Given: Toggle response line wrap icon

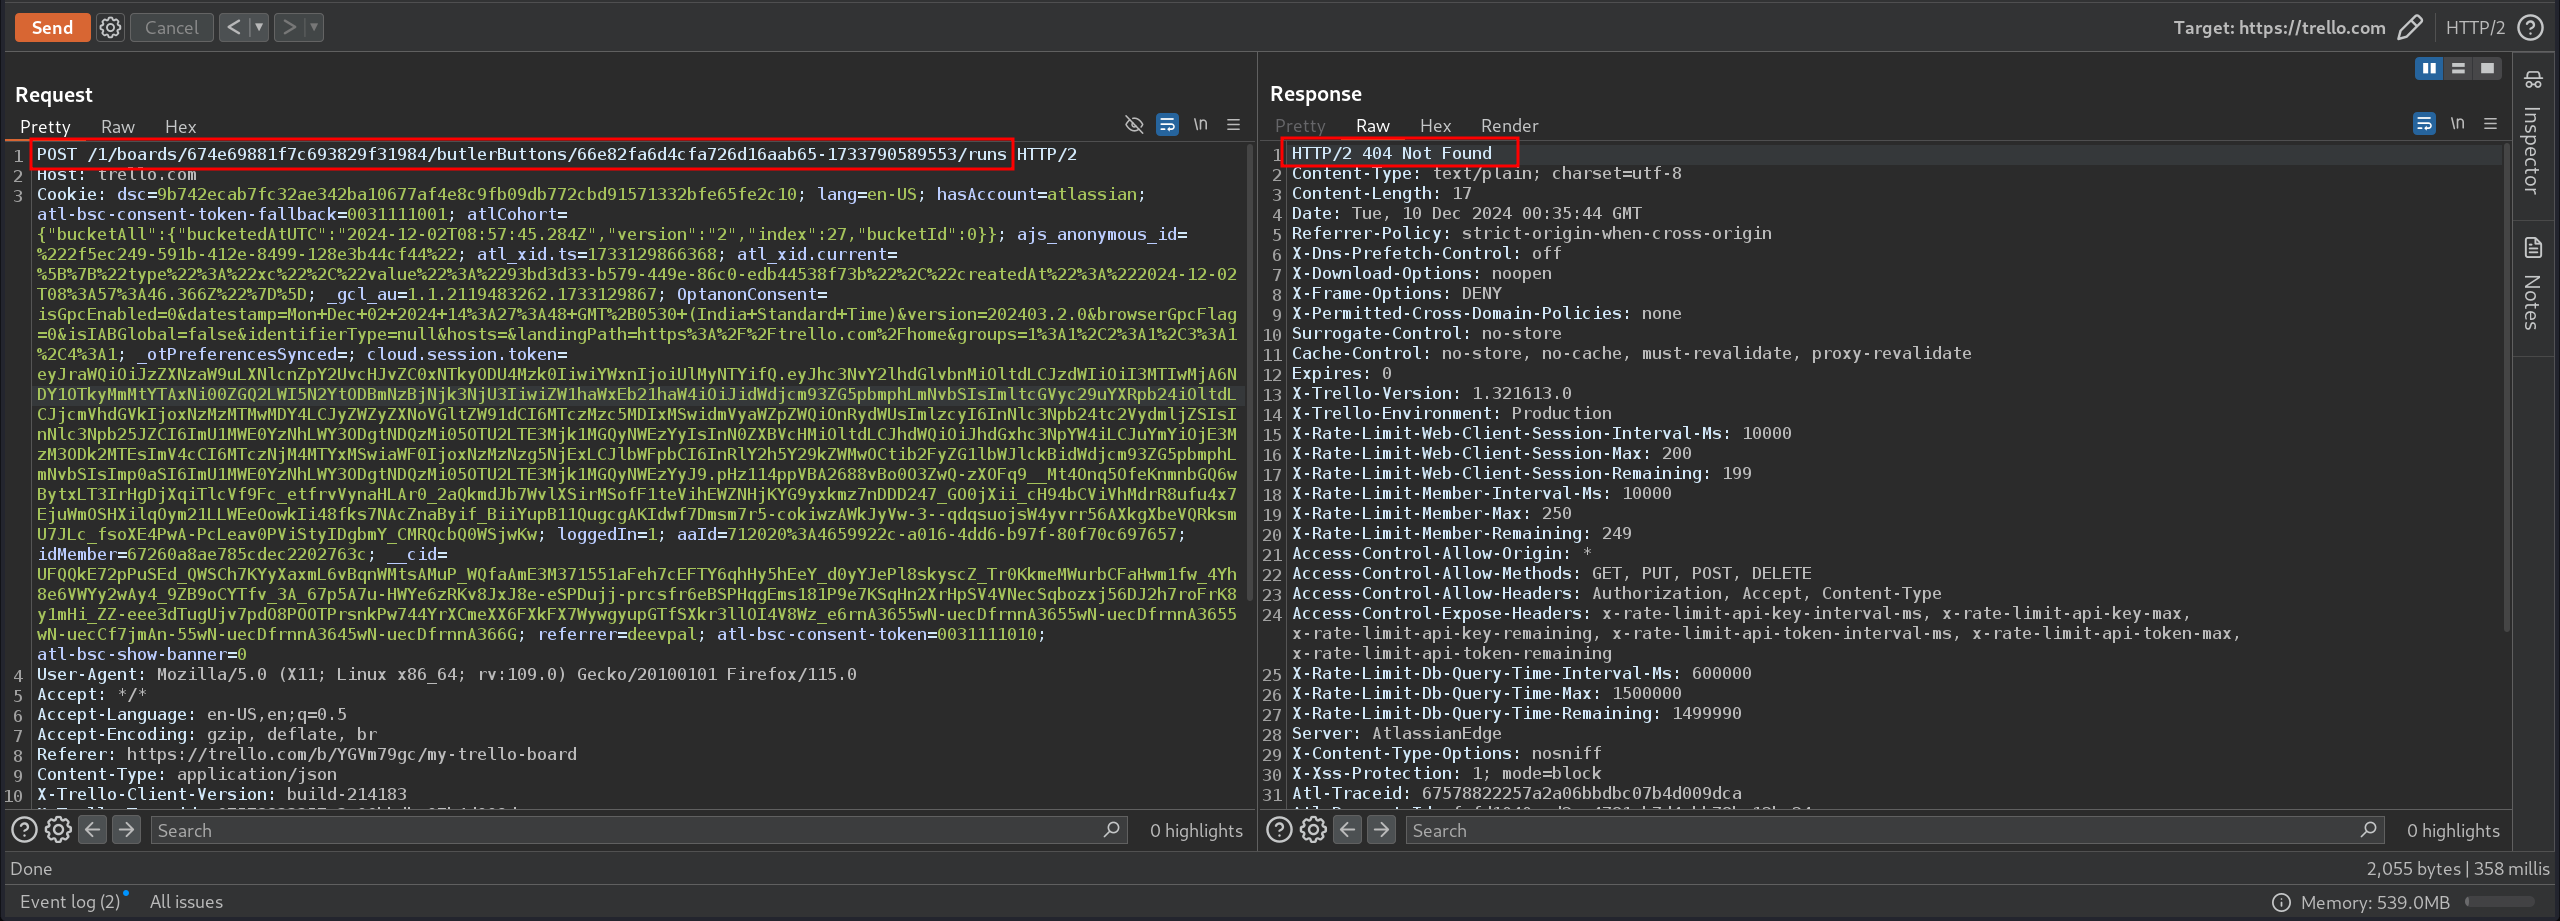Looking at the screenshot, I should (2424, 124).
